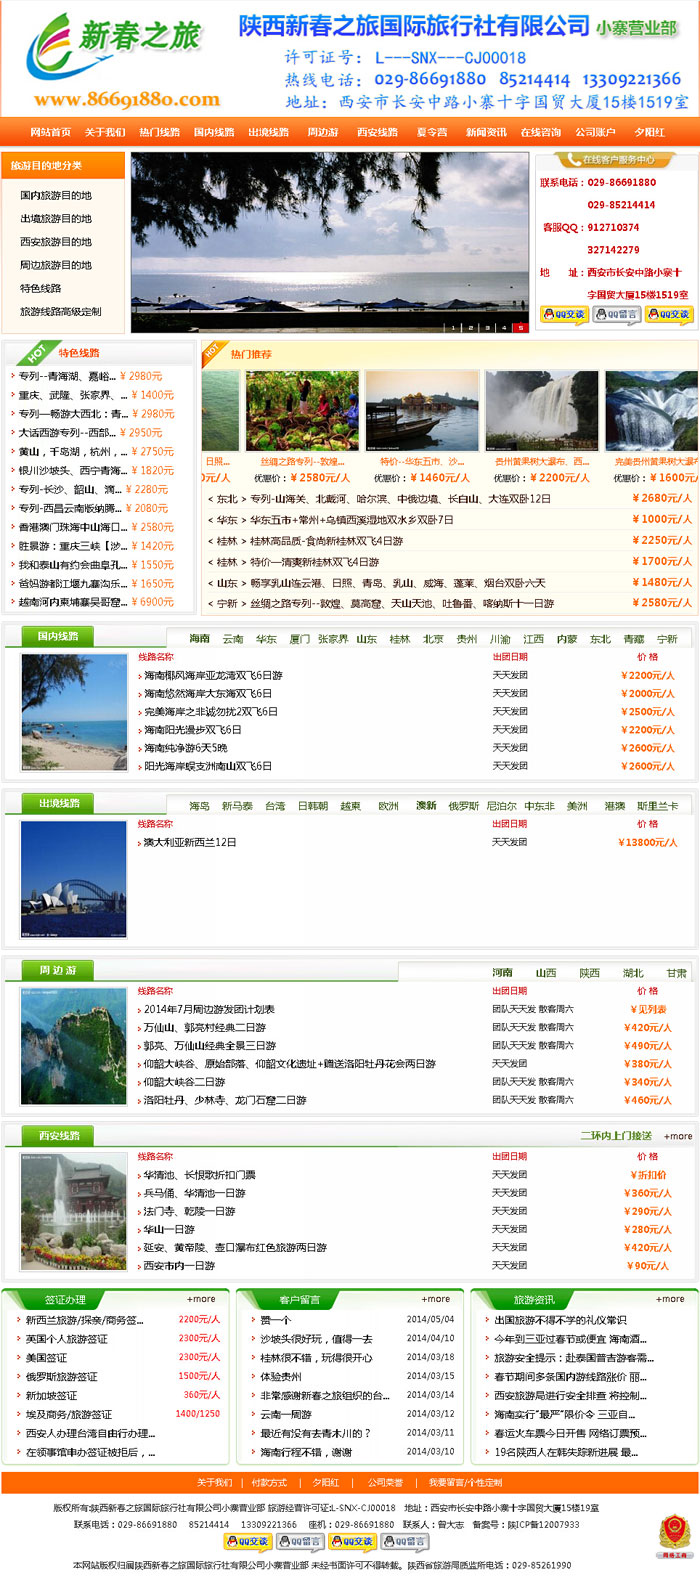This screenshot has width=700, height=1583.
Task: Select banner slide 5 indicator
Action: point(520,327)
